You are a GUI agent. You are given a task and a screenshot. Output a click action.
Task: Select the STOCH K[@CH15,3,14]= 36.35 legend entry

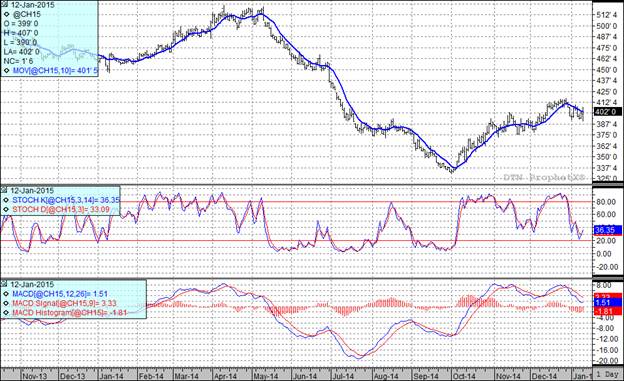tap(66, 200)
